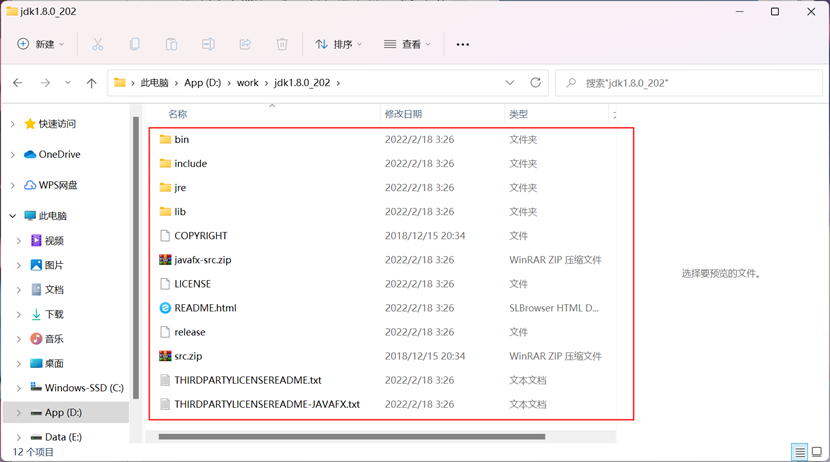
Task: Select 桌面 in the navigation pane
Action: (x=54, y=364)
